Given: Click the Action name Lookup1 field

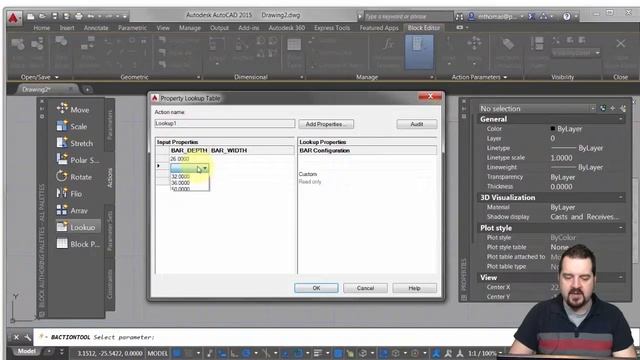Looking at the screenshot, I should point(224,123).
